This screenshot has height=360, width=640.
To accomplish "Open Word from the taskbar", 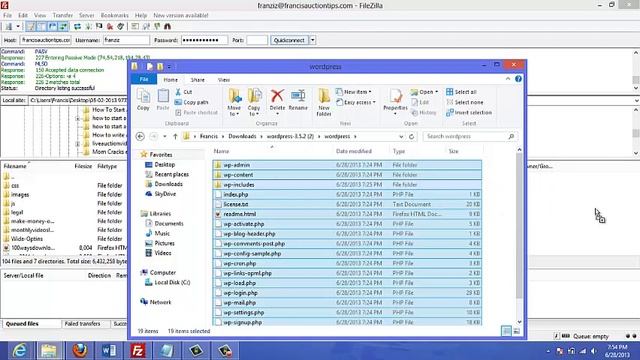I will tap(109, 351).
